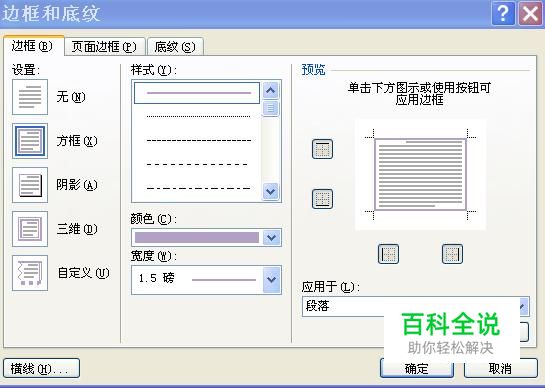Choose the dash-dot line style
The width and height of the screenshot is (545, 388).
pyautogui.click(x=198, y=188)
